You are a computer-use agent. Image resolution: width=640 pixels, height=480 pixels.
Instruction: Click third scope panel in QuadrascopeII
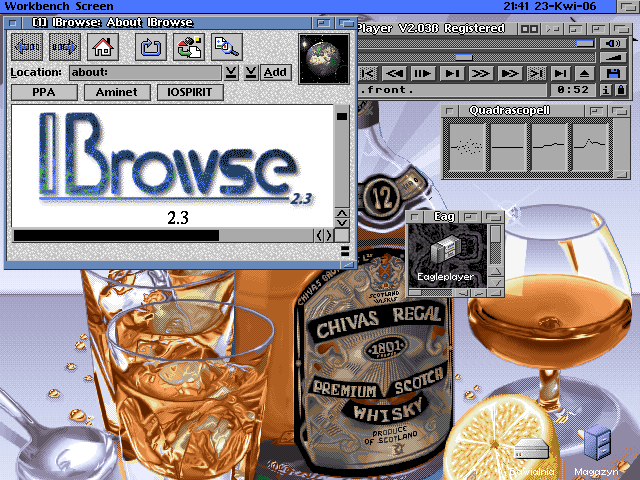click(549, 147)
